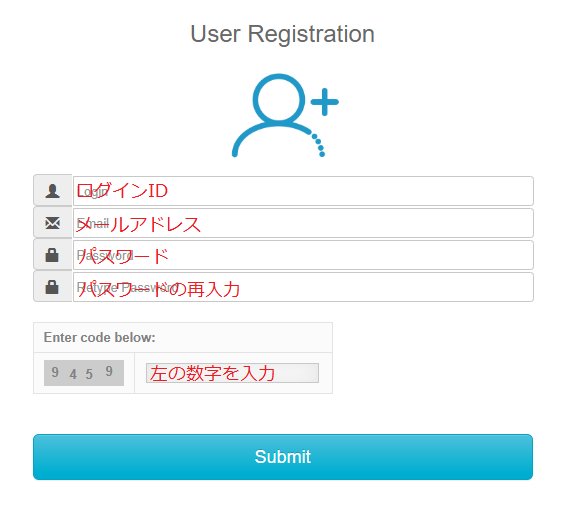565x507 pixels.
Task: Select the Password input field
Action: [303, 255]
